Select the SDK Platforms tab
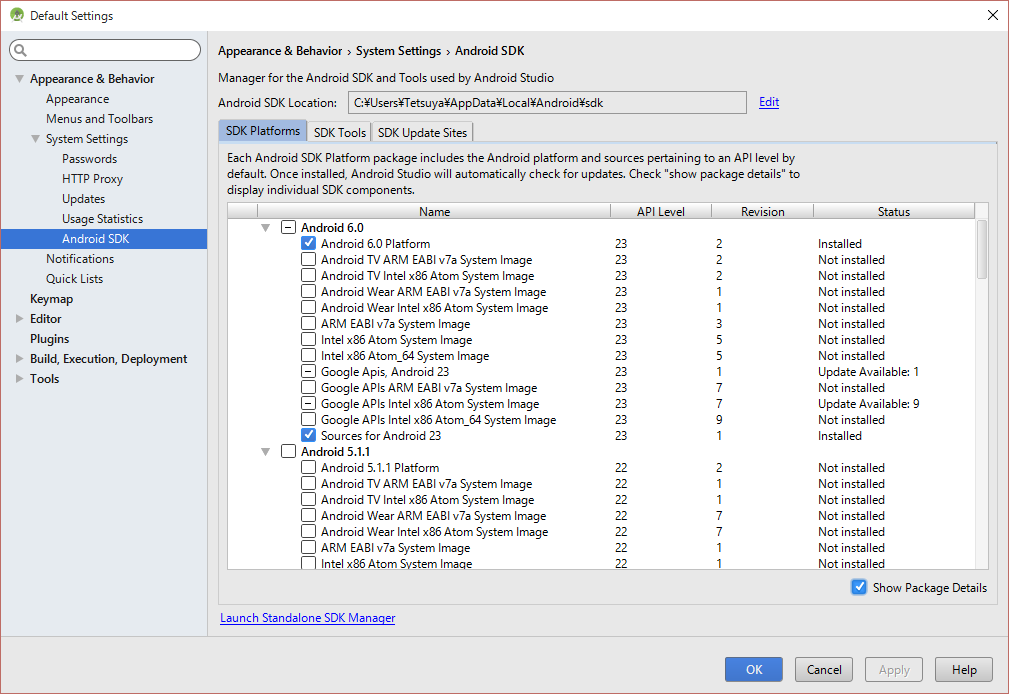Screen dimensions: 1009x694 (x=263, y=131)
